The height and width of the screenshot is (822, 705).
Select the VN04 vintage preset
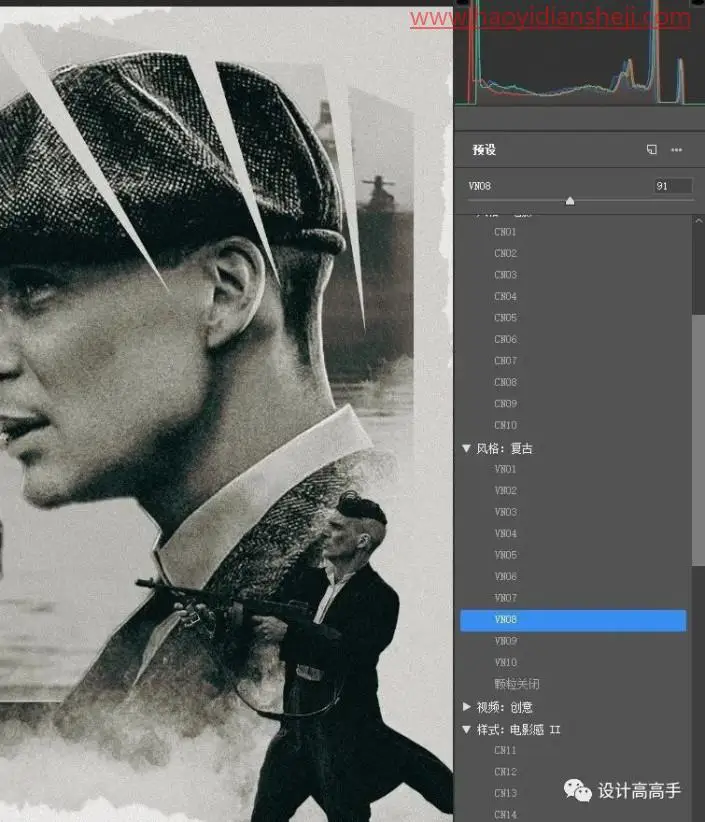click(x=505, y=534)
